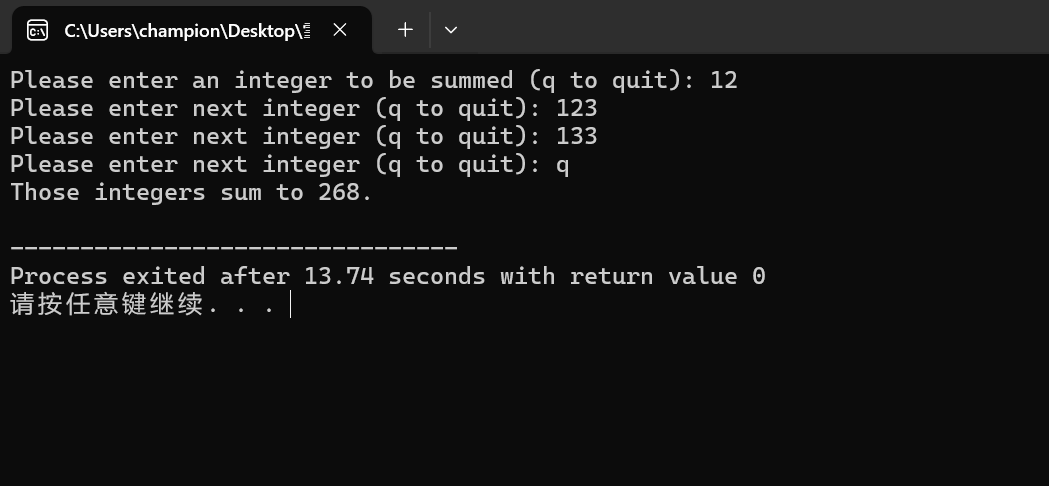This screenshot has height=486, width=1049.
Task: Click the entered value 123
Action: tap(577, 108)
